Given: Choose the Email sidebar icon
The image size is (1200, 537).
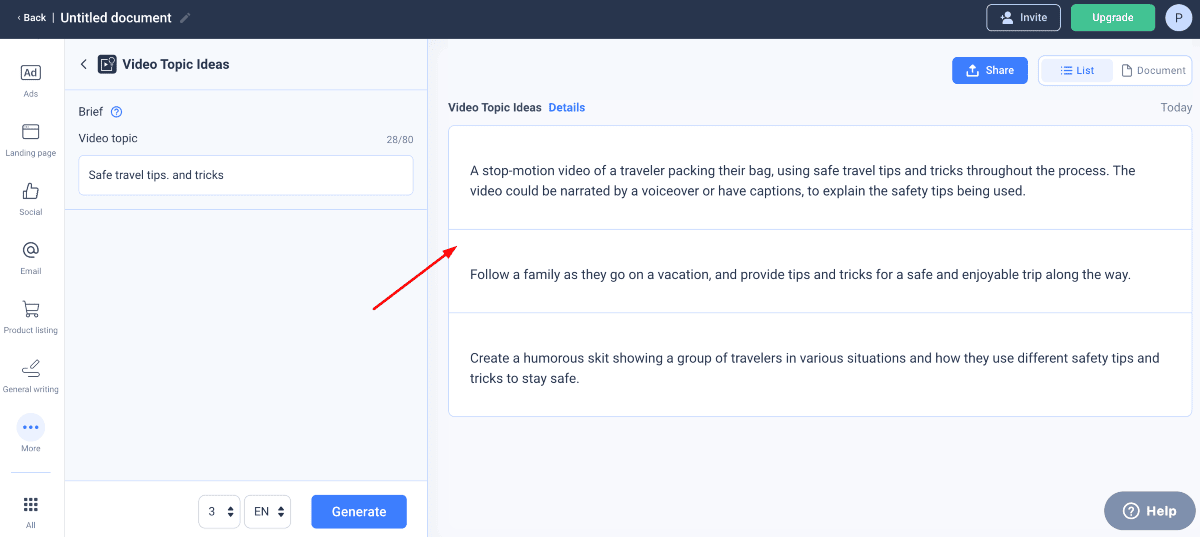Looking at the screenshot, I should click(31, 250).
